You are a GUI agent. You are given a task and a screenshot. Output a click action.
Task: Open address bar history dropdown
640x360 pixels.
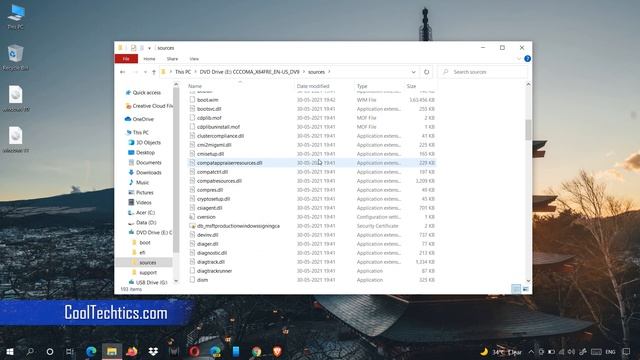413,72
